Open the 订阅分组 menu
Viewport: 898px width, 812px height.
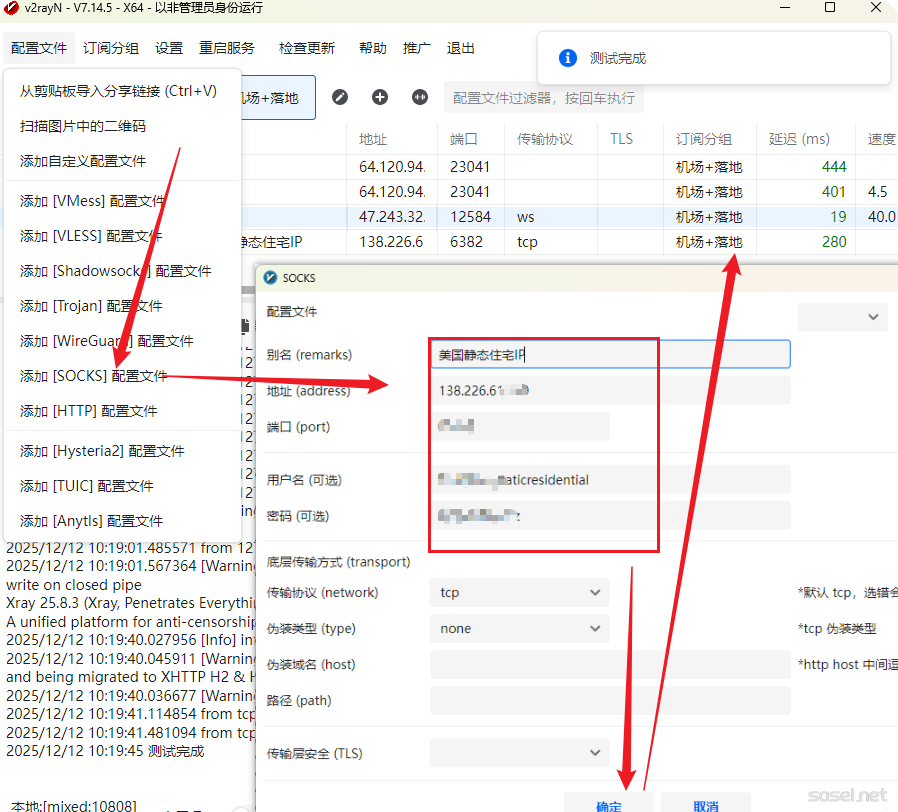pos(111,48)
